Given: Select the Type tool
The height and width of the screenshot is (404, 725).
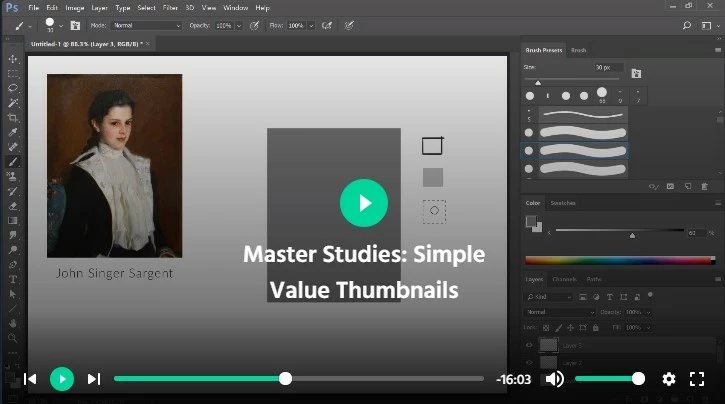Looking at the screenshot, I should coord(13,279).
